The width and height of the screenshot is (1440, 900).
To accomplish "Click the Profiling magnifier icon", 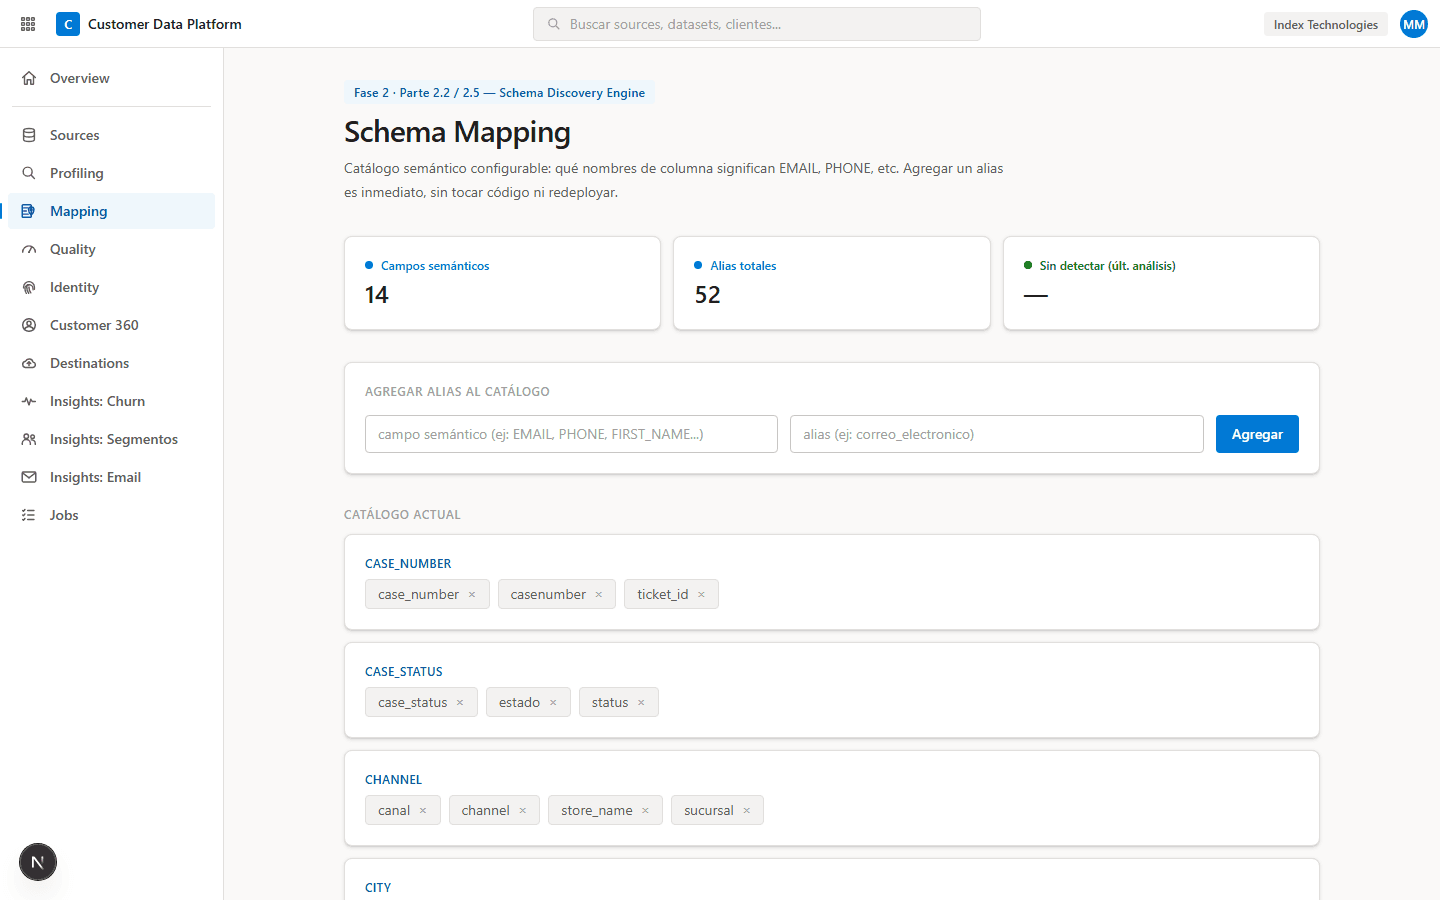I will 29,173.
